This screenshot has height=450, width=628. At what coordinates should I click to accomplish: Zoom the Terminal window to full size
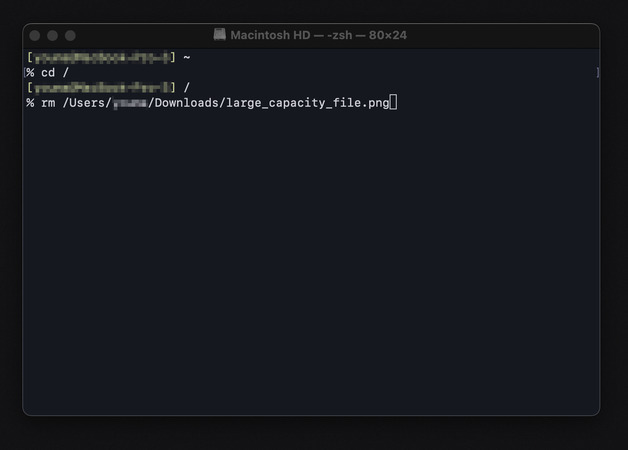tap(70, 35)
